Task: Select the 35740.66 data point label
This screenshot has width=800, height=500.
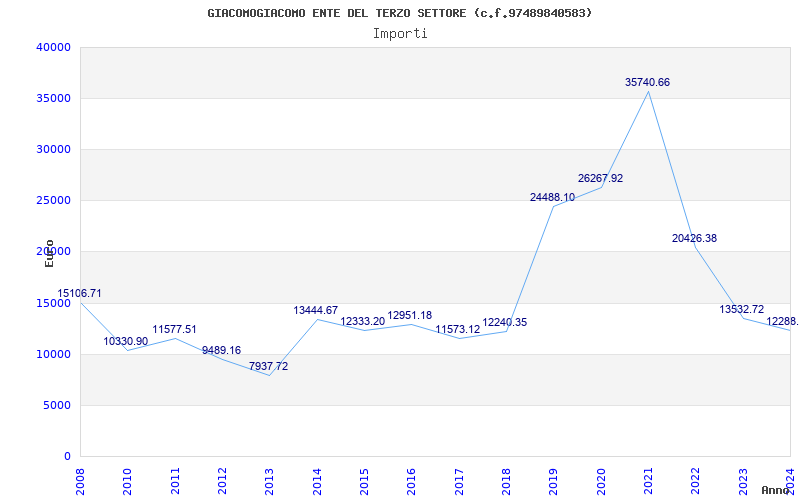Action: [x=647, y=82]
